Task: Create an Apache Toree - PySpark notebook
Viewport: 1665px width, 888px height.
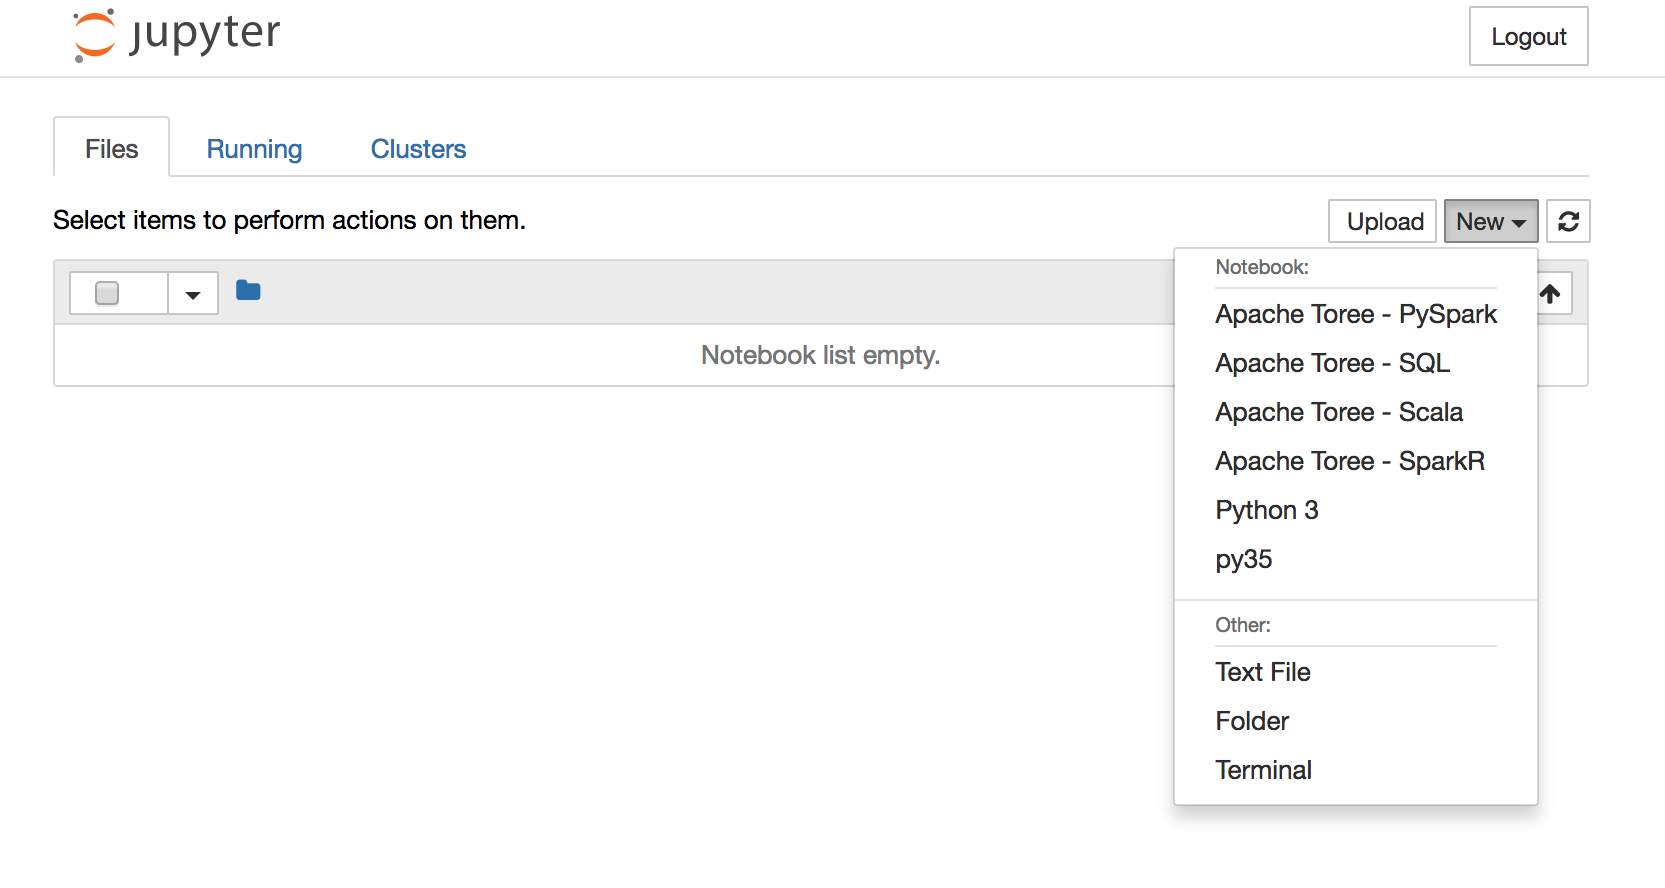Action: (x=1356, y=314)
